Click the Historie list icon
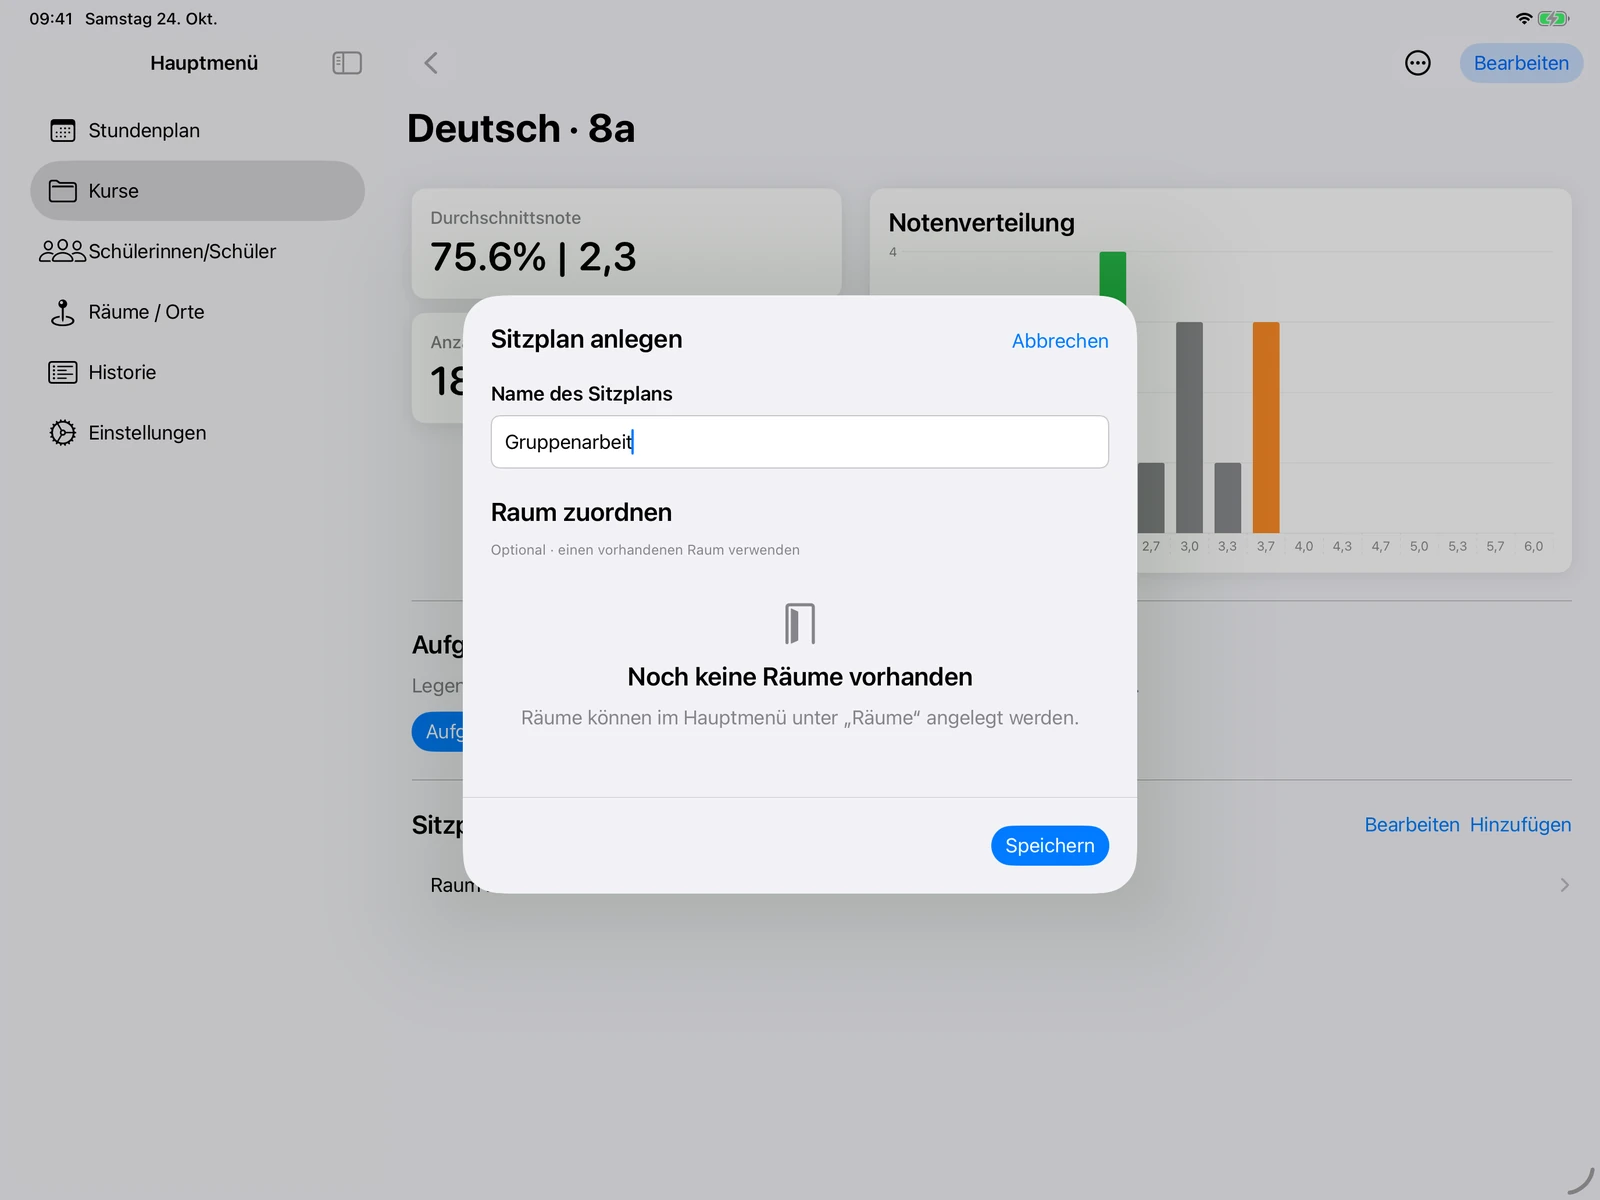This screenshot has height=1200, width=1600. [x=63, y=372]
